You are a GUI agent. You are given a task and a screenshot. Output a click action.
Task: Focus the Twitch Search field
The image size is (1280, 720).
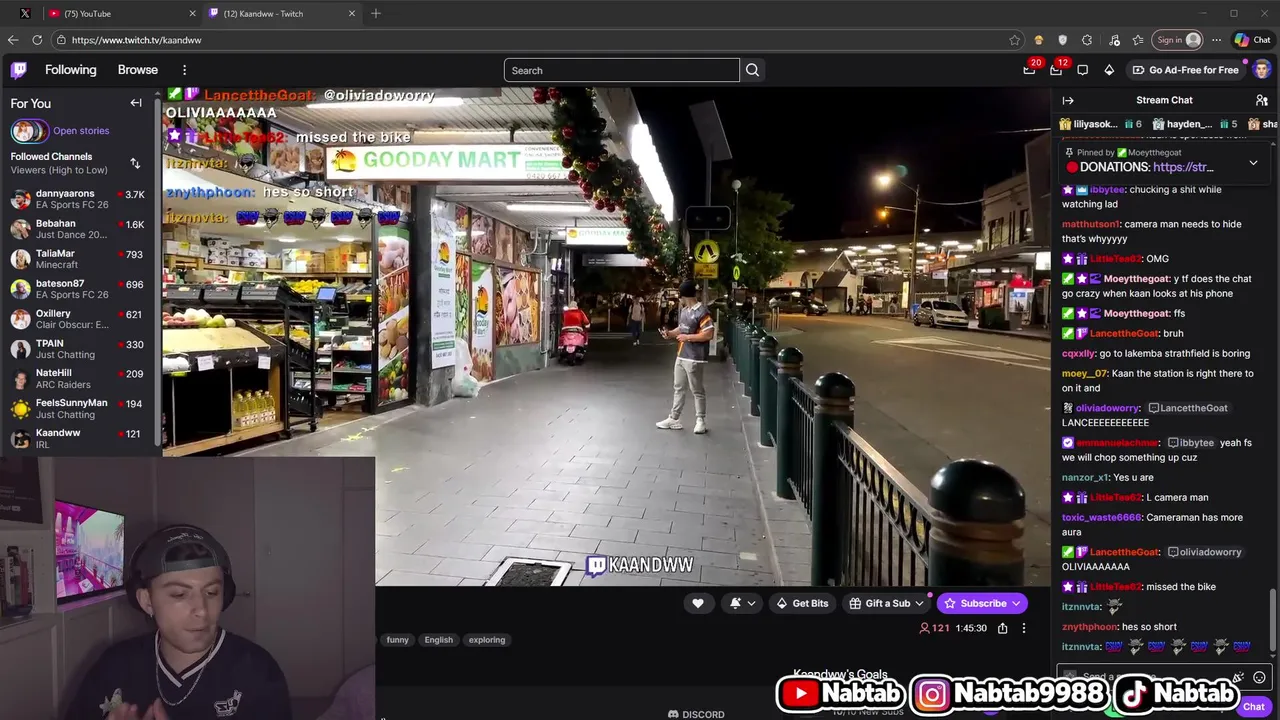pyautogui.click(x=621, y=70)
